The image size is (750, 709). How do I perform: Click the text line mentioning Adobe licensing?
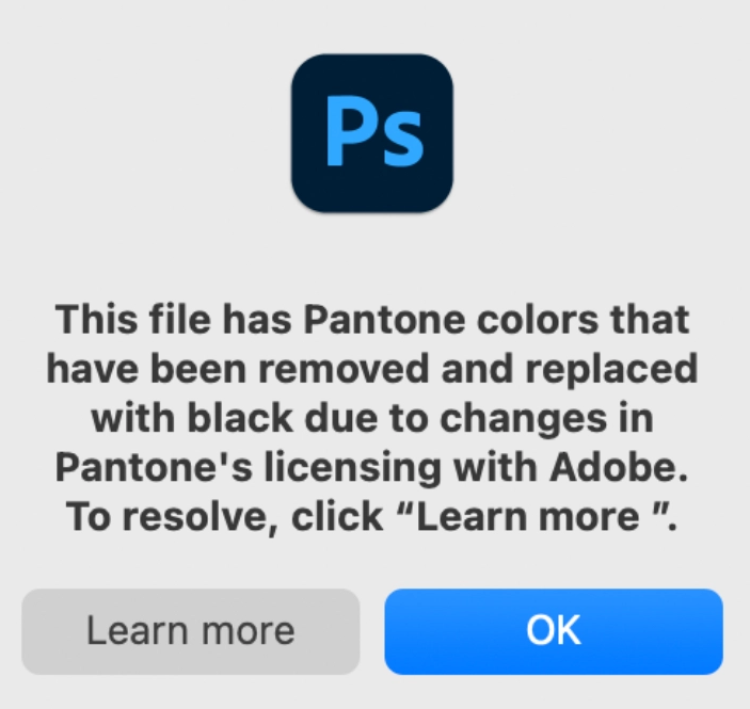[372, 467]
